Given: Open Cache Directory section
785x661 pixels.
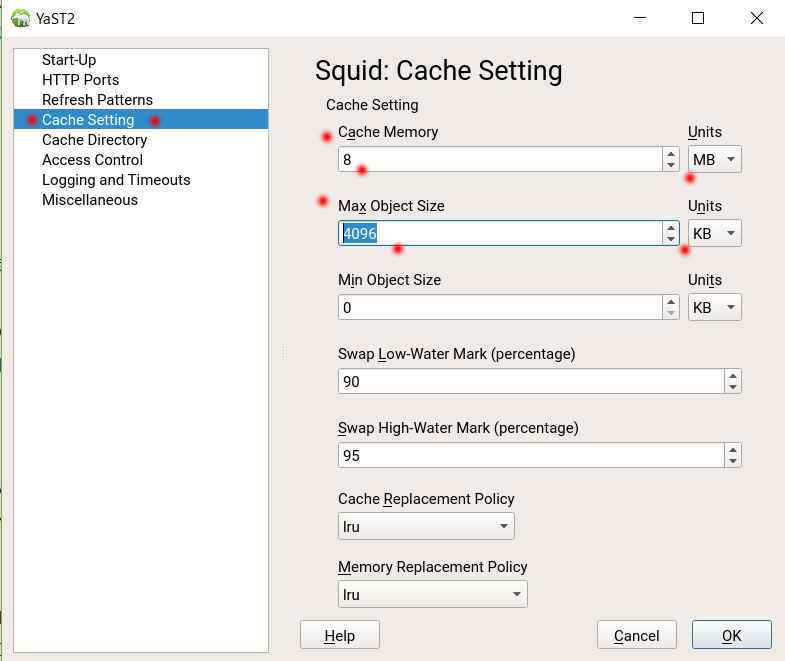Looking at the screenshot, I should click(x=94, y=140).
